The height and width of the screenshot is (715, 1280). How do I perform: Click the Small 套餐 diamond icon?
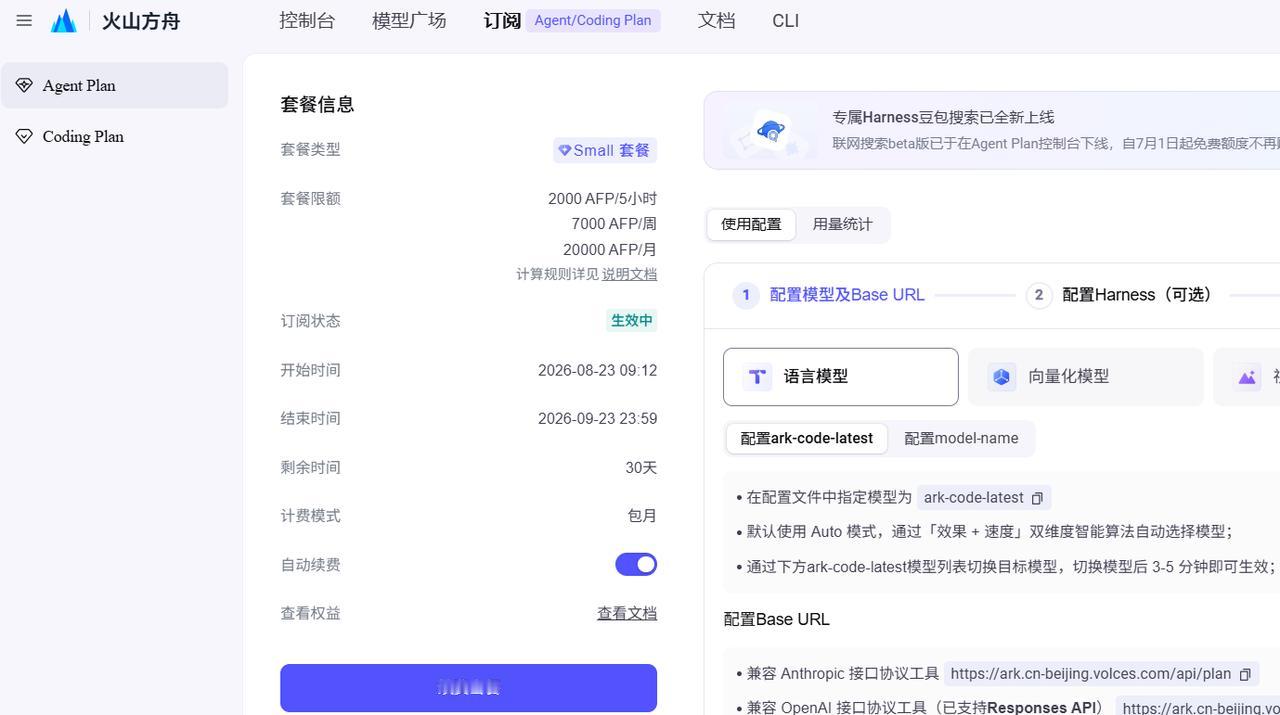(x=564, y=150)
